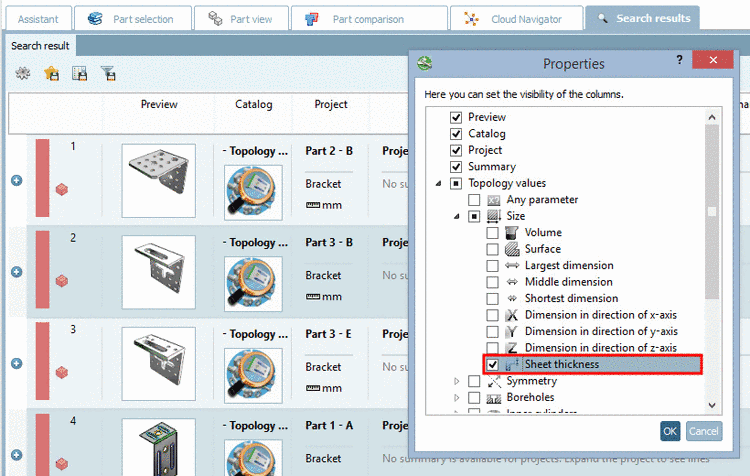This screenshot has width=750, height=476.
Task: Confirm with the OK button
Action: [x=670, y=432]
